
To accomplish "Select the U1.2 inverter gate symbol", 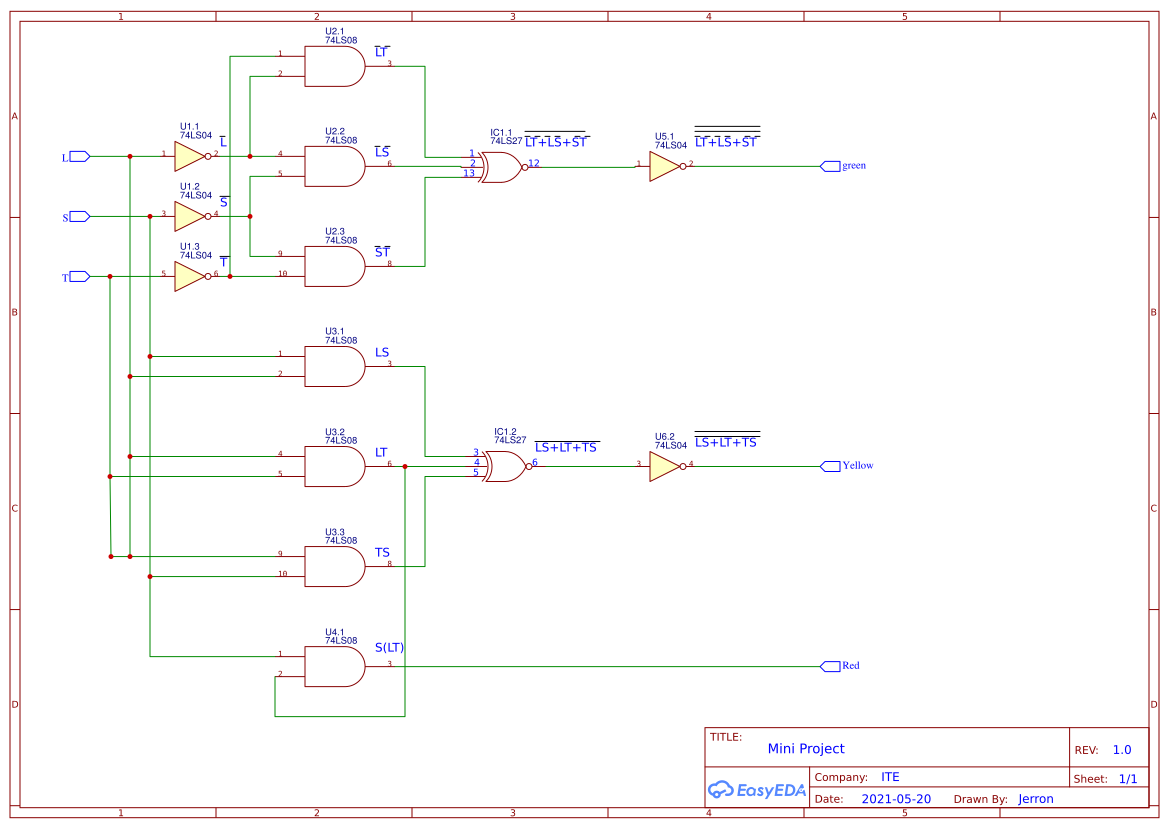I will [x=192, y=216].
